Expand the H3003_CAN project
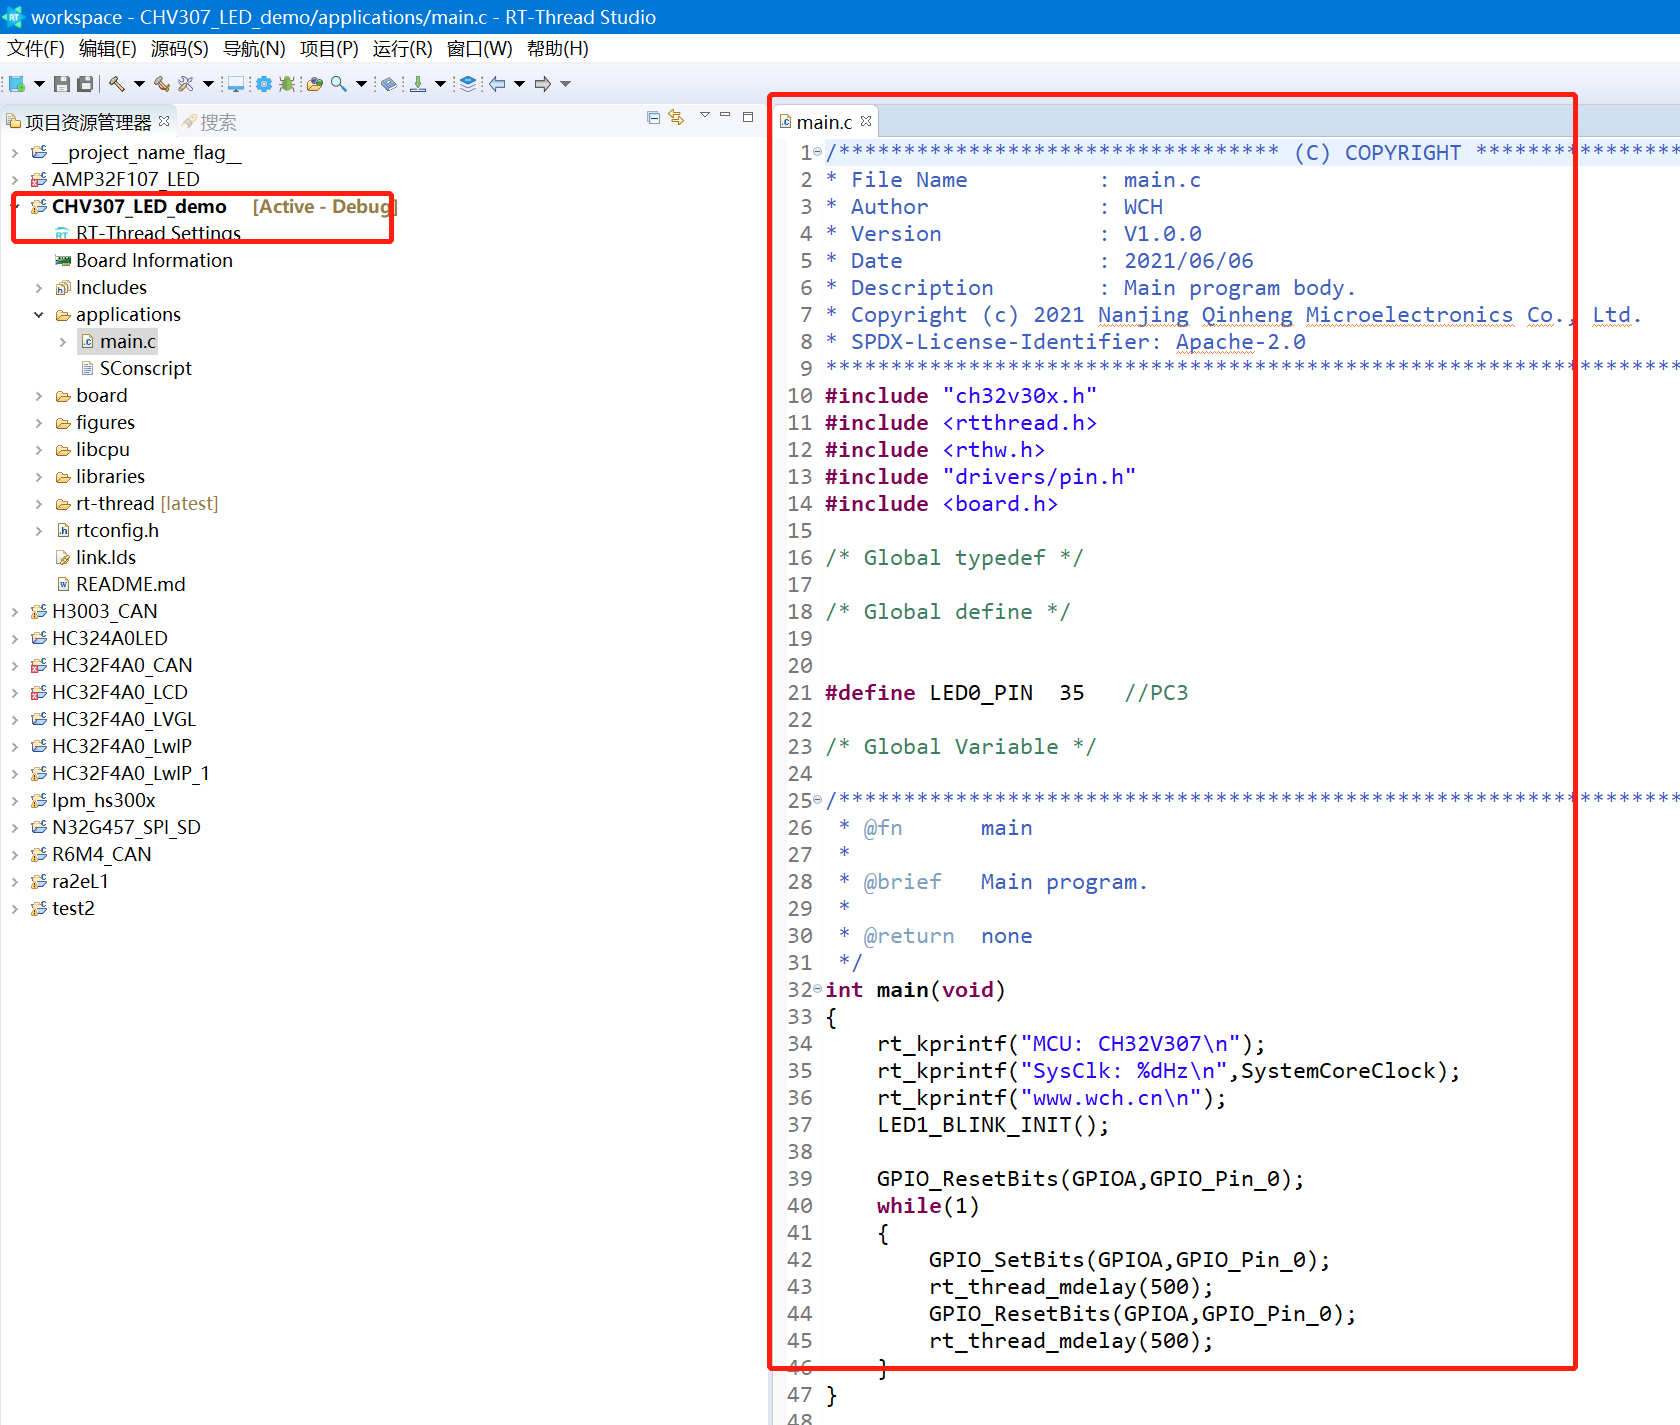The width and height of the screenshot is (1680, 1425). coord(14,612)
